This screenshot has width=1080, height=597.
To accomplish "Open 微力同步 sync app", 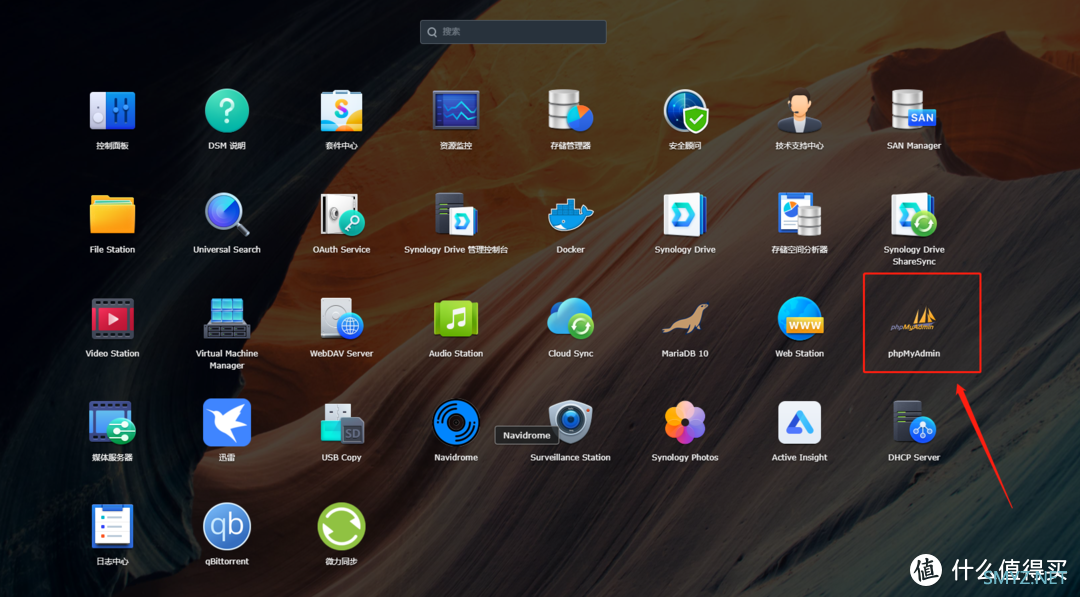I will click(341, 527).
